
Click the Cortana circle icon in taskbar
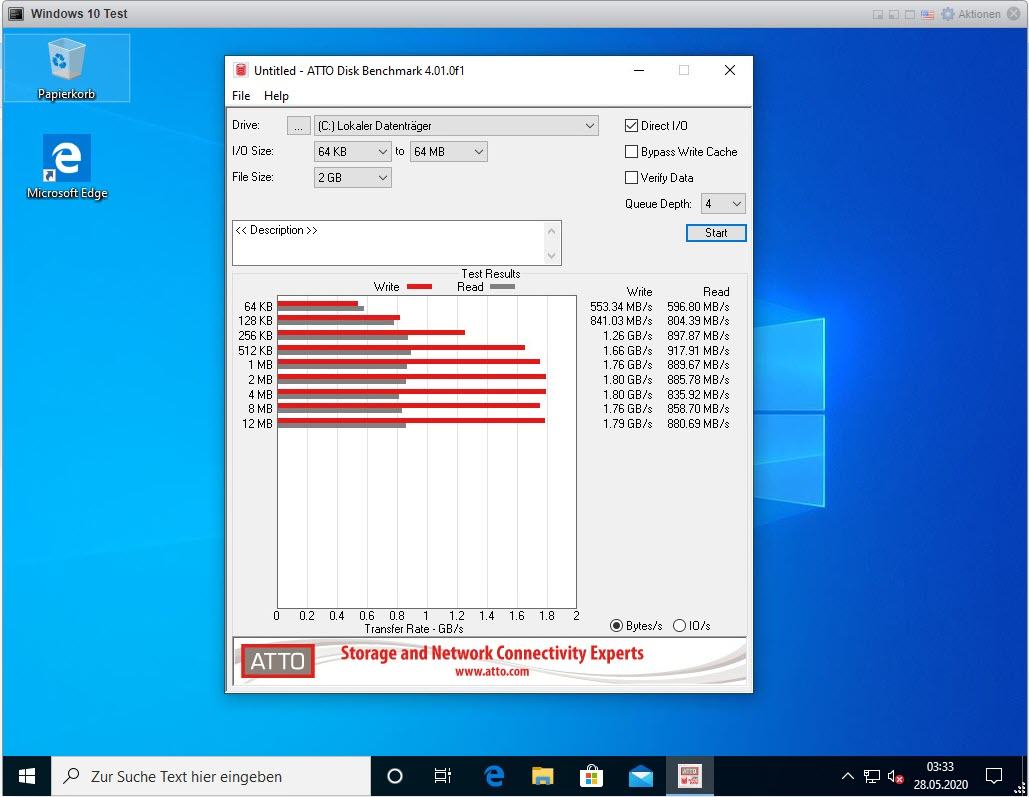point(394,777)
